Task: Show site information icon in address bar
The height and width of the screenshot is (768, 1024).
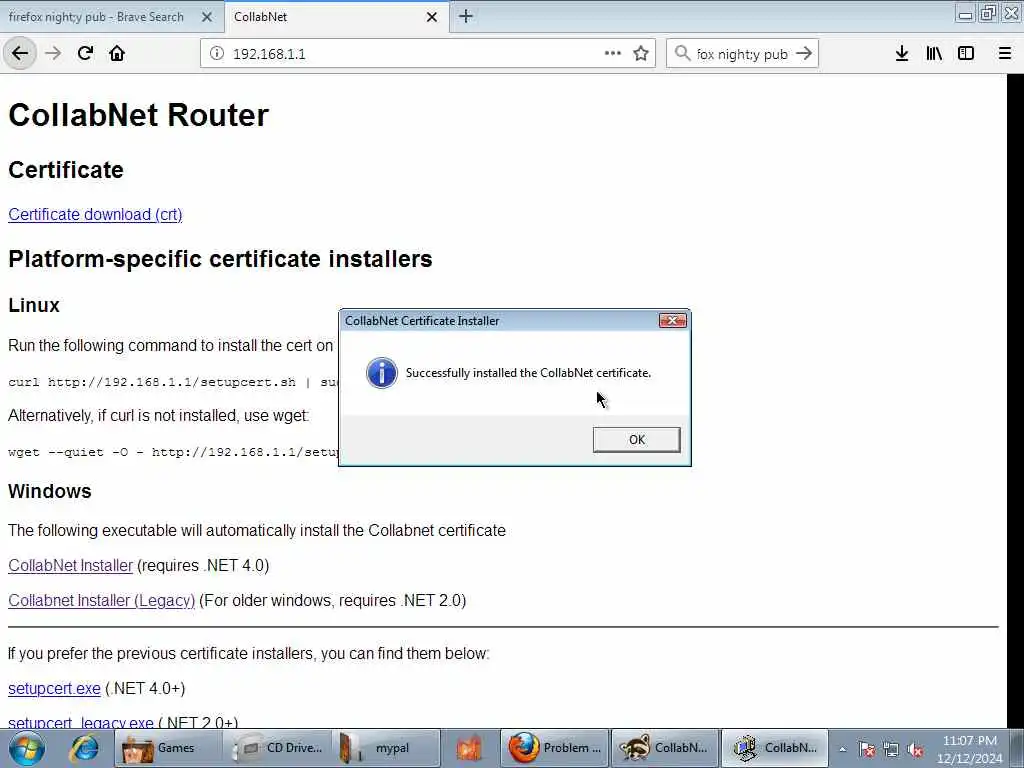Action: click(x=216, y=54)
